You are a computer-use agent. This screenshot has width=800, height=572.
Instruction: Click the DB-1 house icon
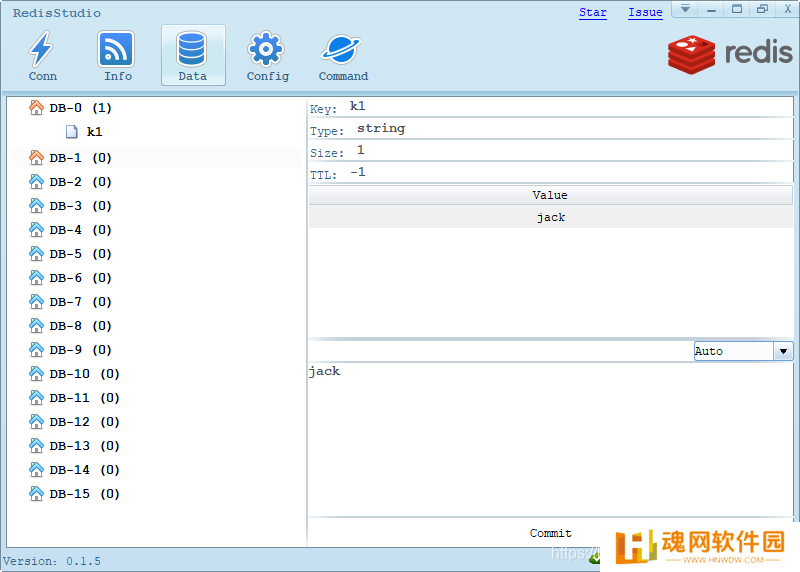pos(36,158)
